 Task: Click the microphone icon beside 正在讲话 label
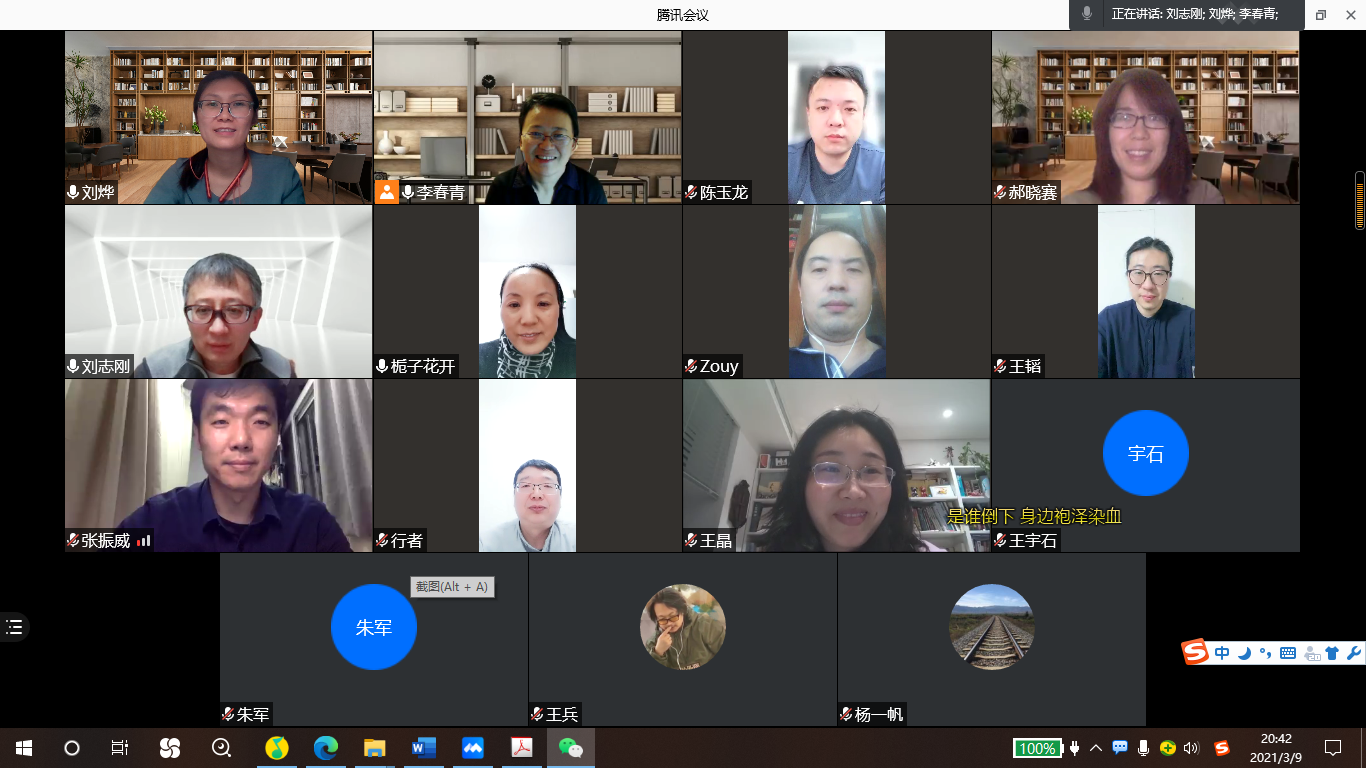point(1087,14)
